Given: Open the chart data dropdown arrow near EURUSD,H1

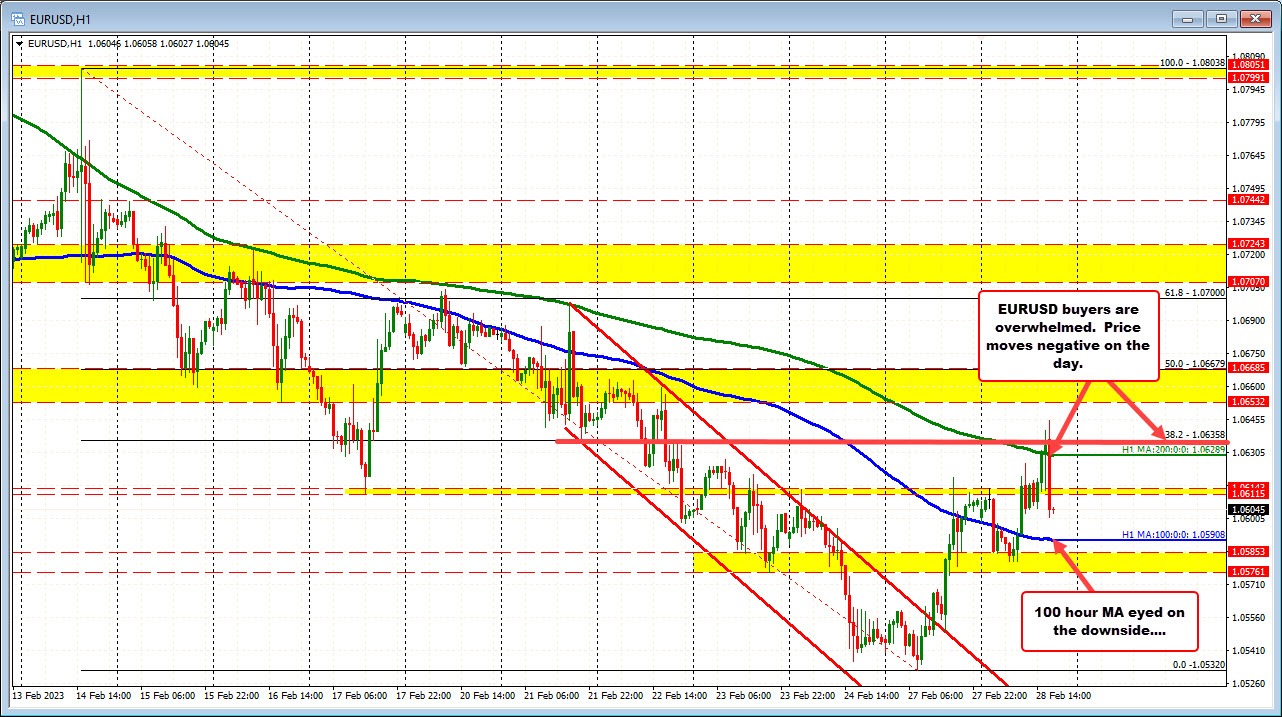Looking at the screenshot, I should coord(19,43).
